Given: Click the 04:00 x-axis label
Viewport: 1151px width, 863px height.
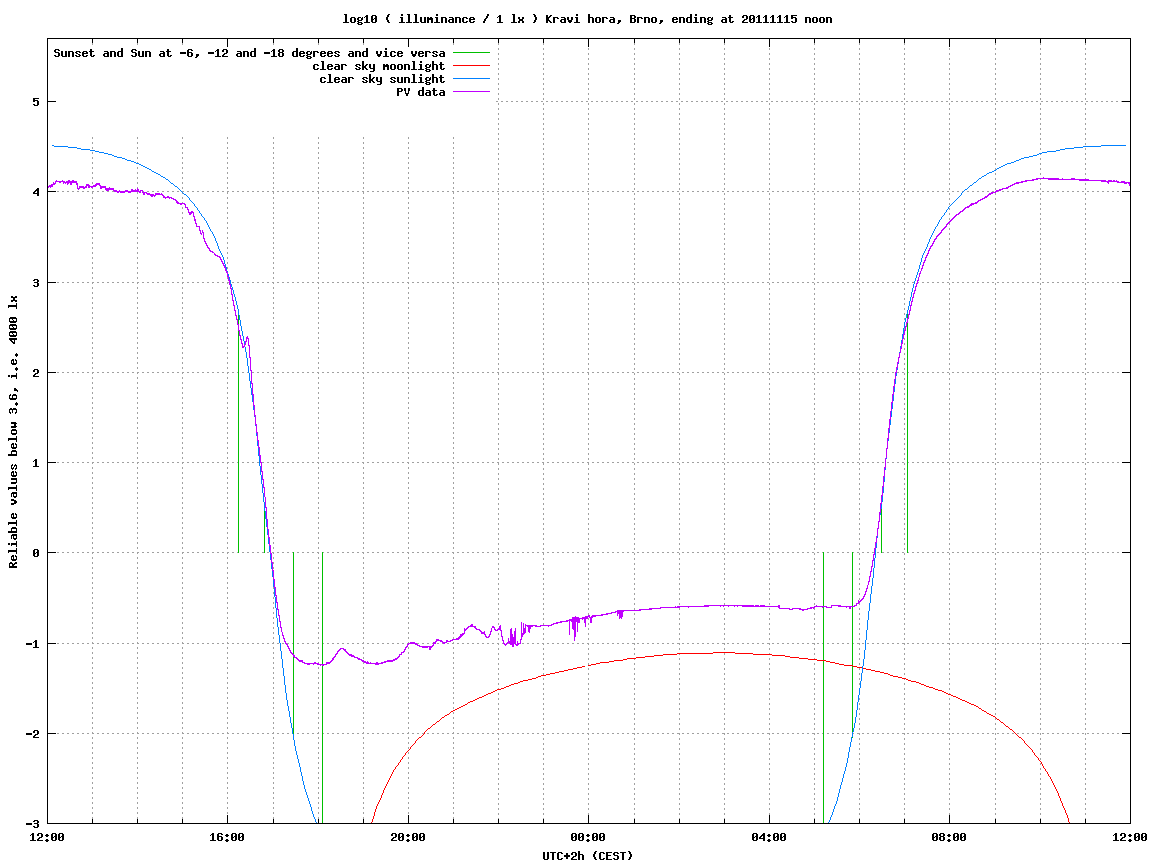Looking at the screenshot, I should (769, 837).
